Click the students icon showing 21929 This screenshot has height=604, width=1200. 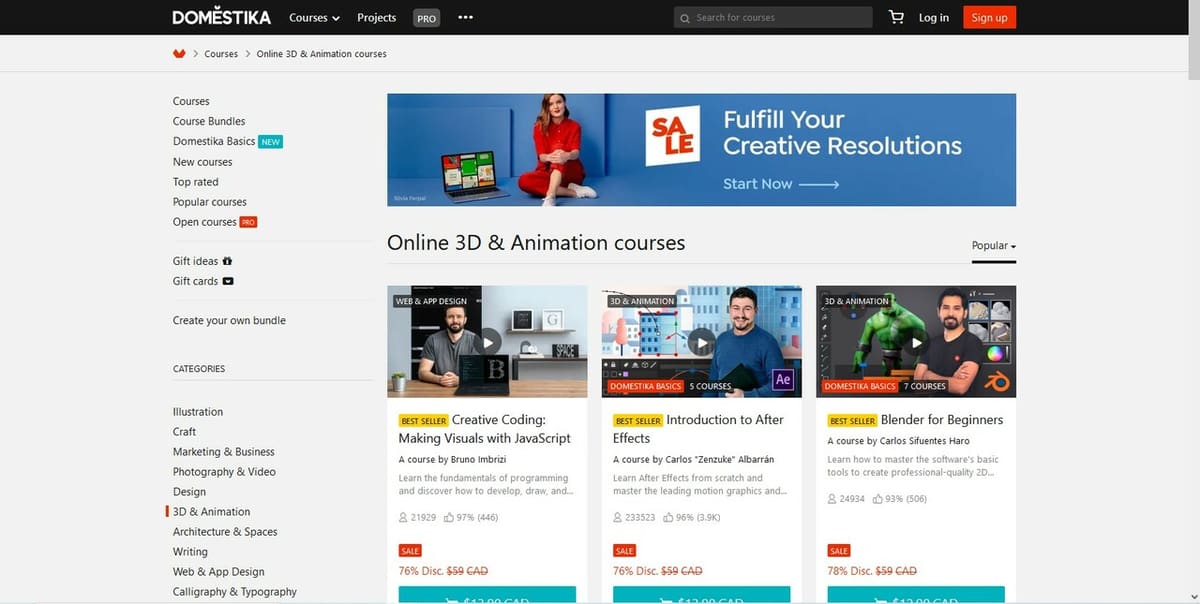402,517
